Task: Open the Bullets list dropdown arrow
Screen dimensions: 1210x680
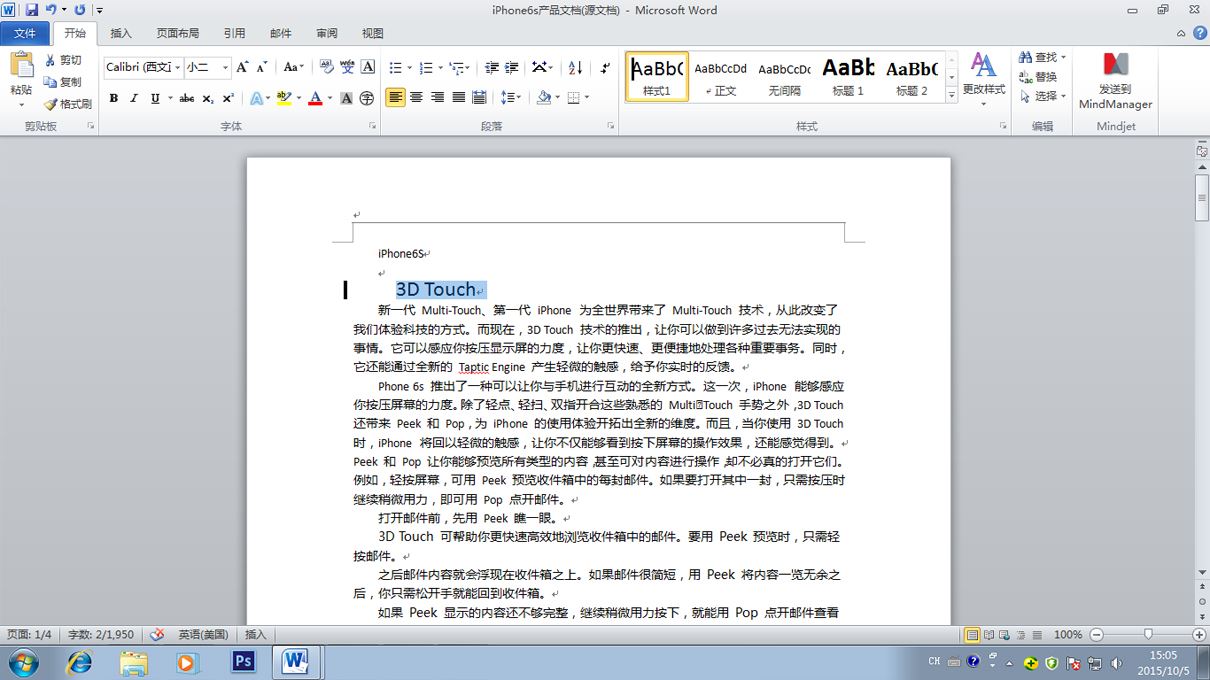Action: coord(409,67)
